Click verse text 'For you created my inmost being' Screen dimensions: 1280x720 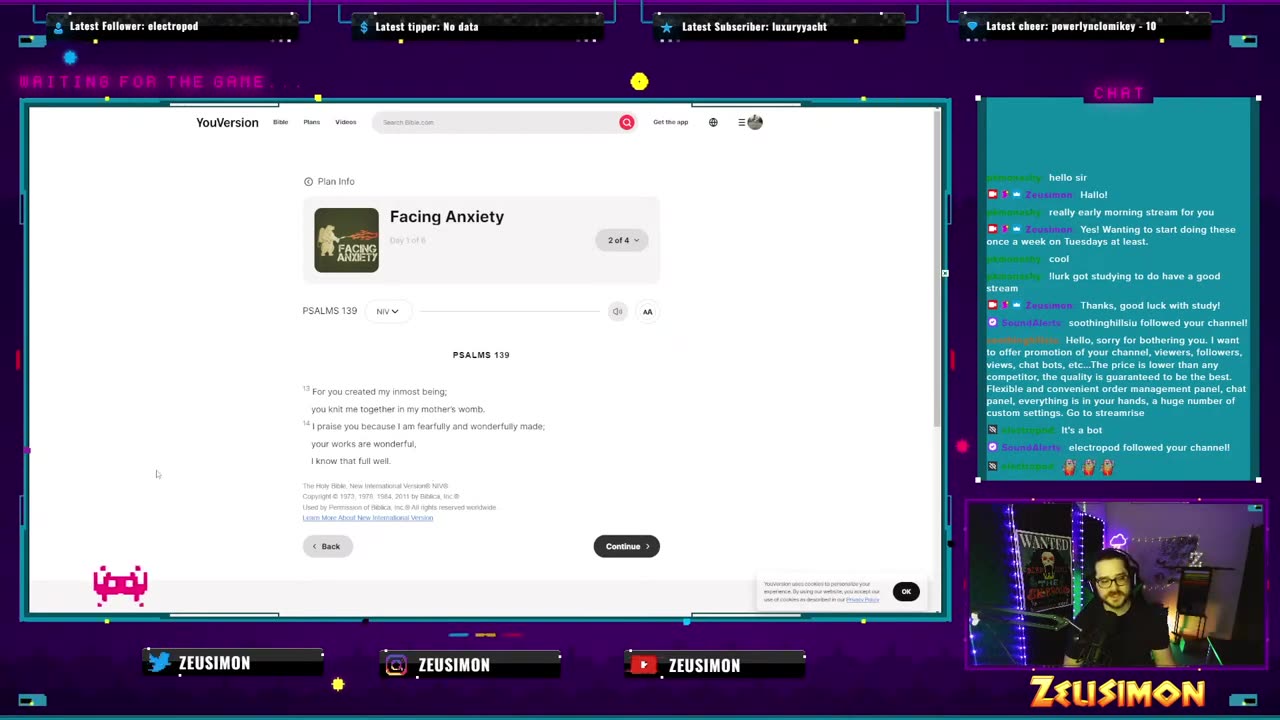(379, 392)
